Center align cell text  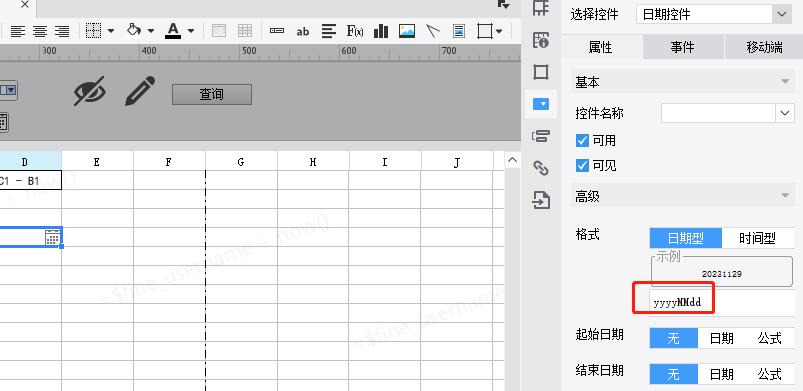tap(40, 31)
